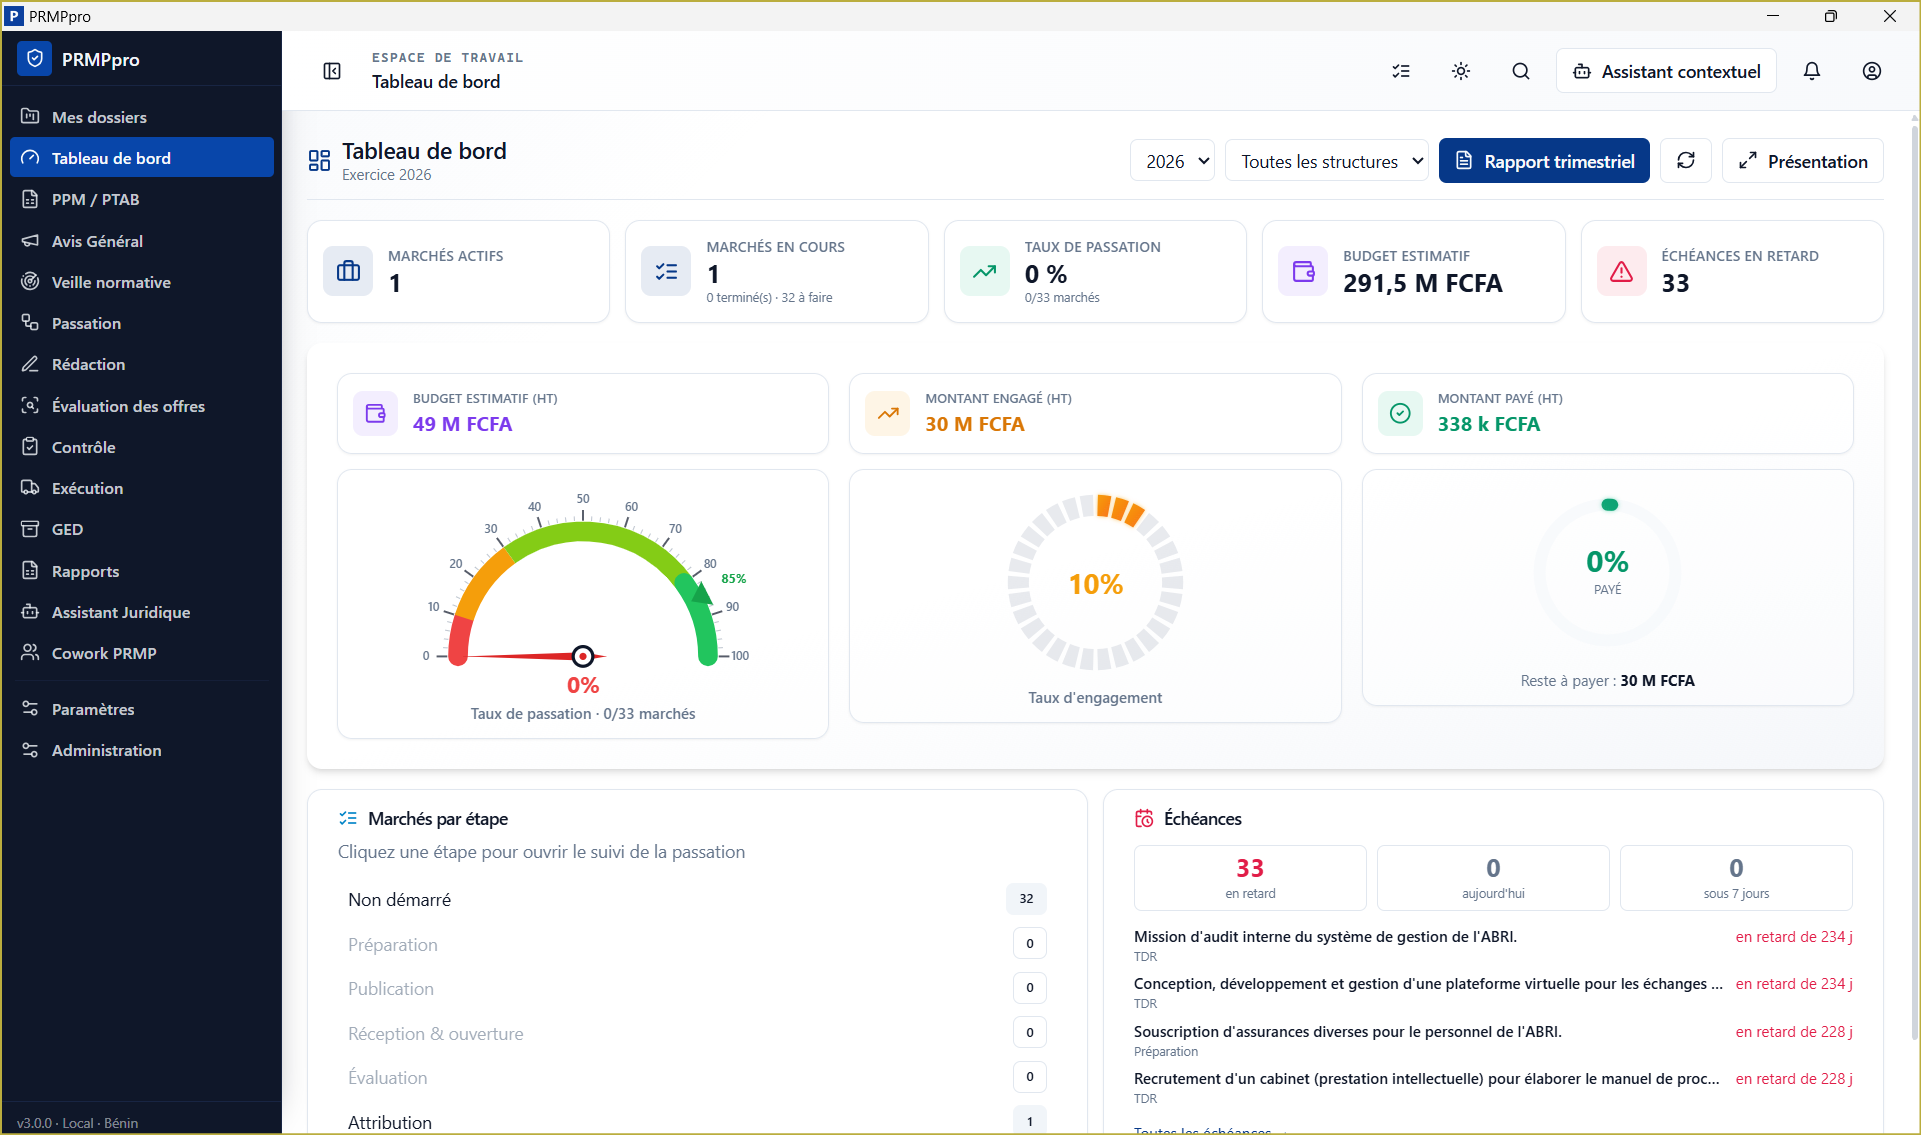
Task: Collapse the sidebar panel icon
Action: coord(332,71)
